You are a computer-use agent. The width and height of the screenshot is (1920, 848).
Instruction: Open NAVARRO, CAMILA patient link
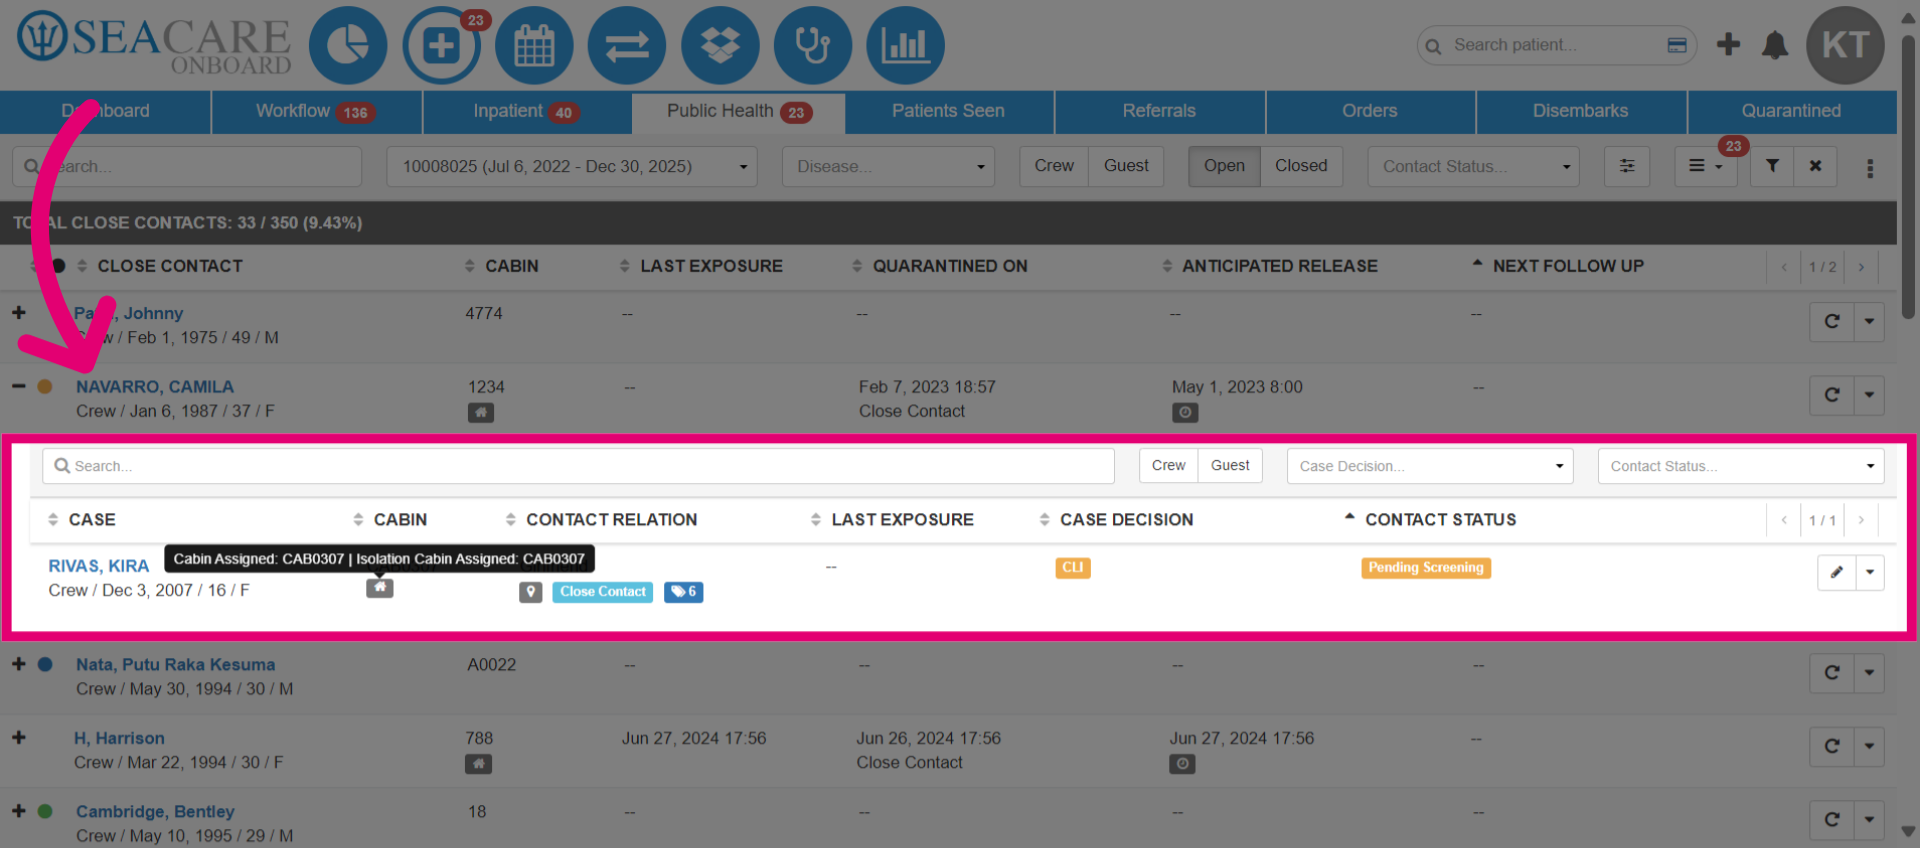[x=155, y=387]
